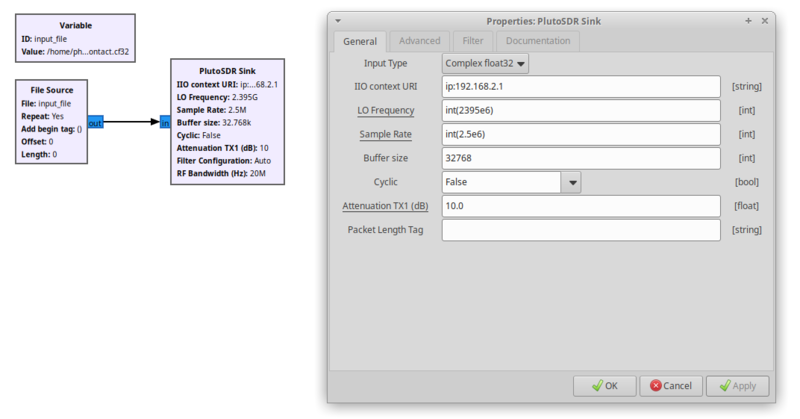The width and height of the screenshot is (800, 419).
Task: Click the File Source 'out' port
Action: click(95, 122)
